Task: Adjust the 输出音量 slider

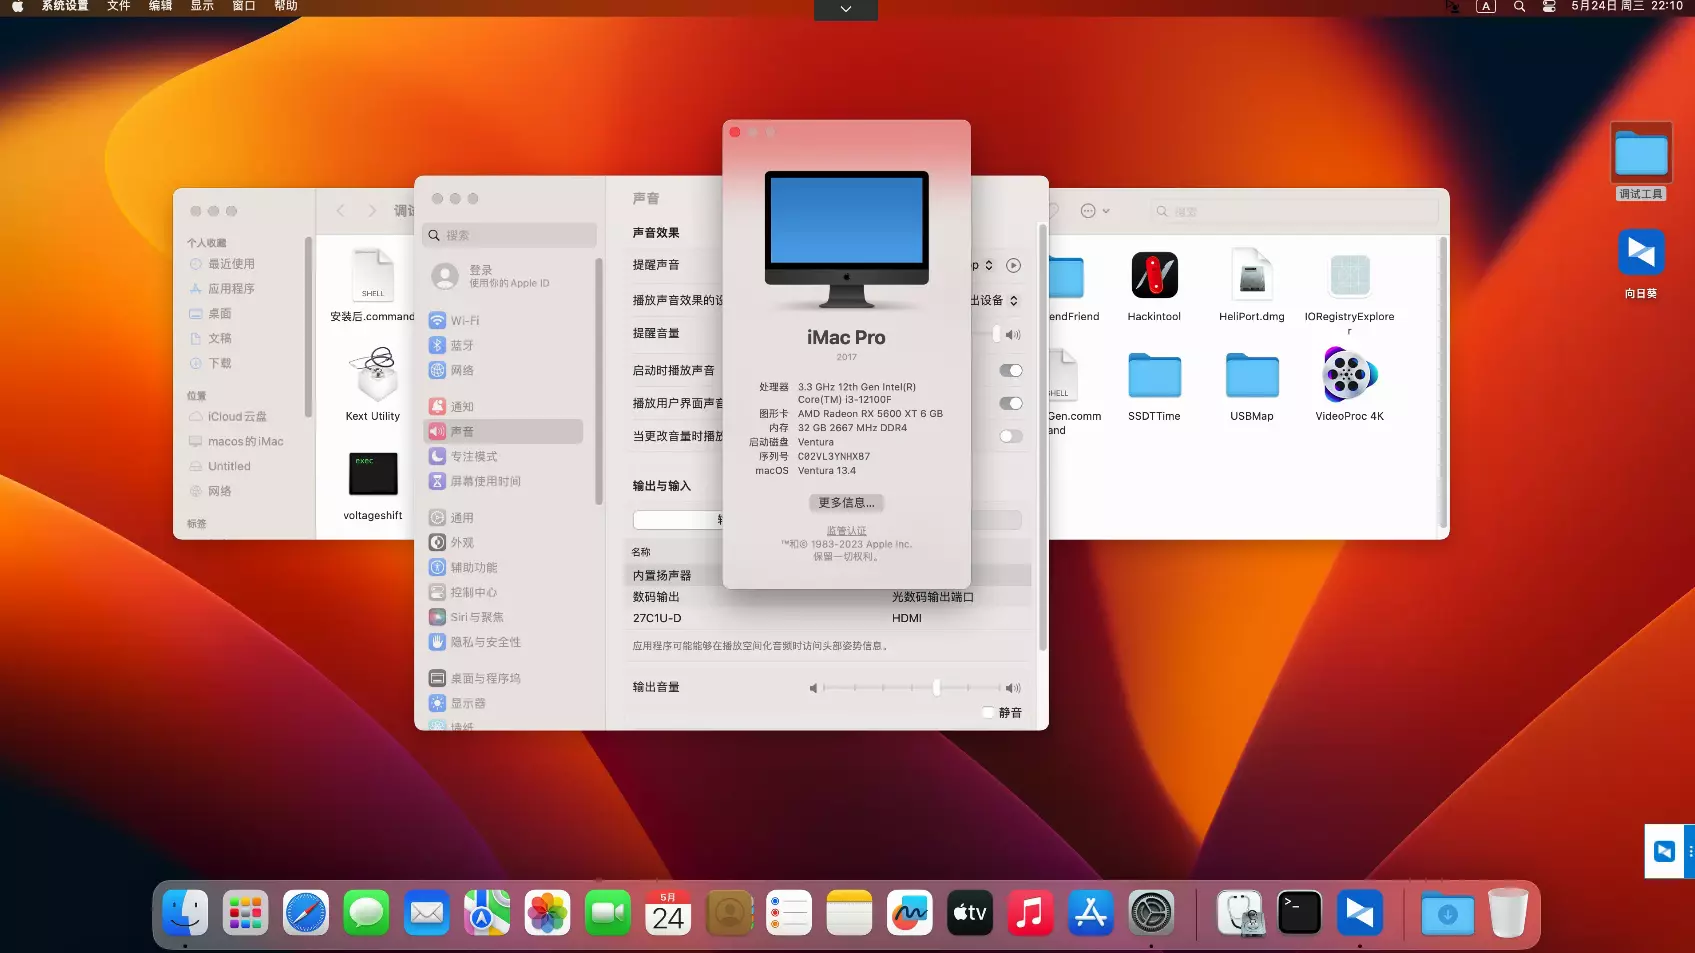Action: [936, 688]
